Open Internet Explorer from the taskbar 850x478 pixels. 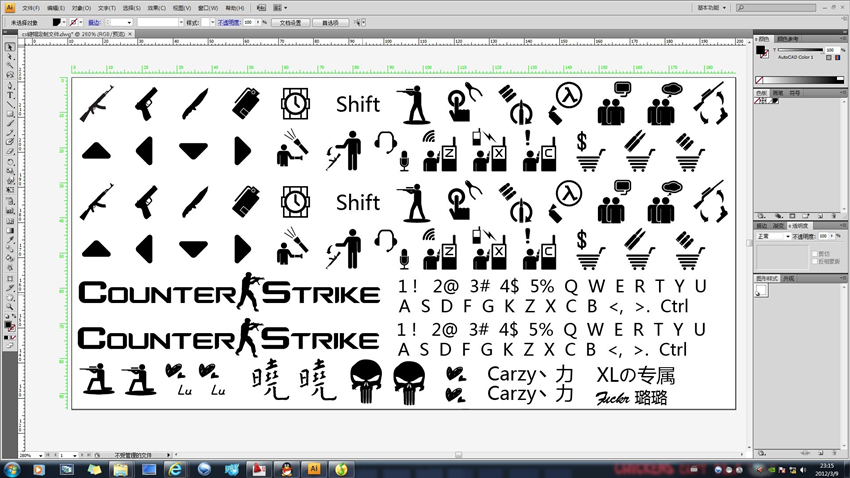(x=175, y=469)
